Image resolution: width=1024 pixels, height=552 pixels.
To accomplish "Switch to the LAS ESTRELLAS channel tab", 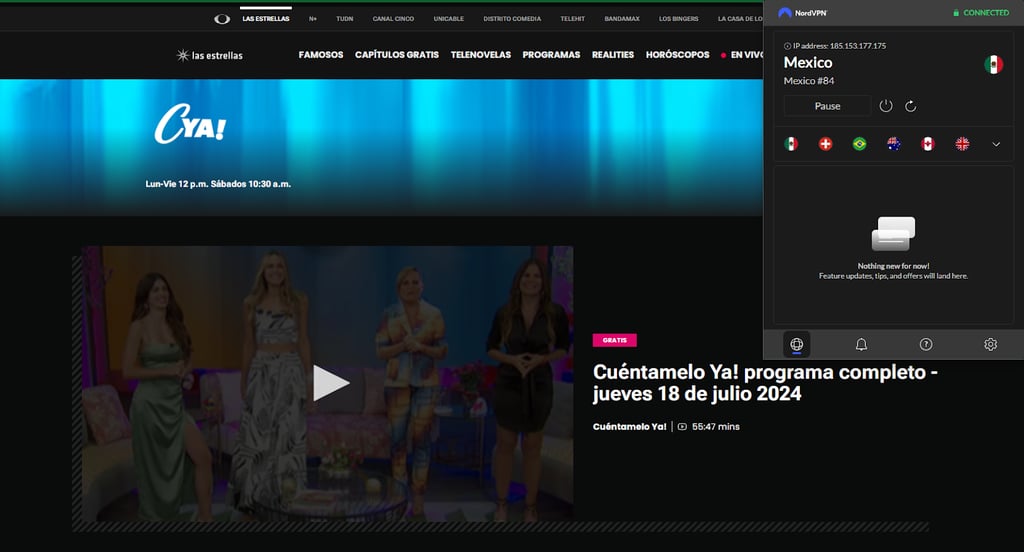I will 266,19.
